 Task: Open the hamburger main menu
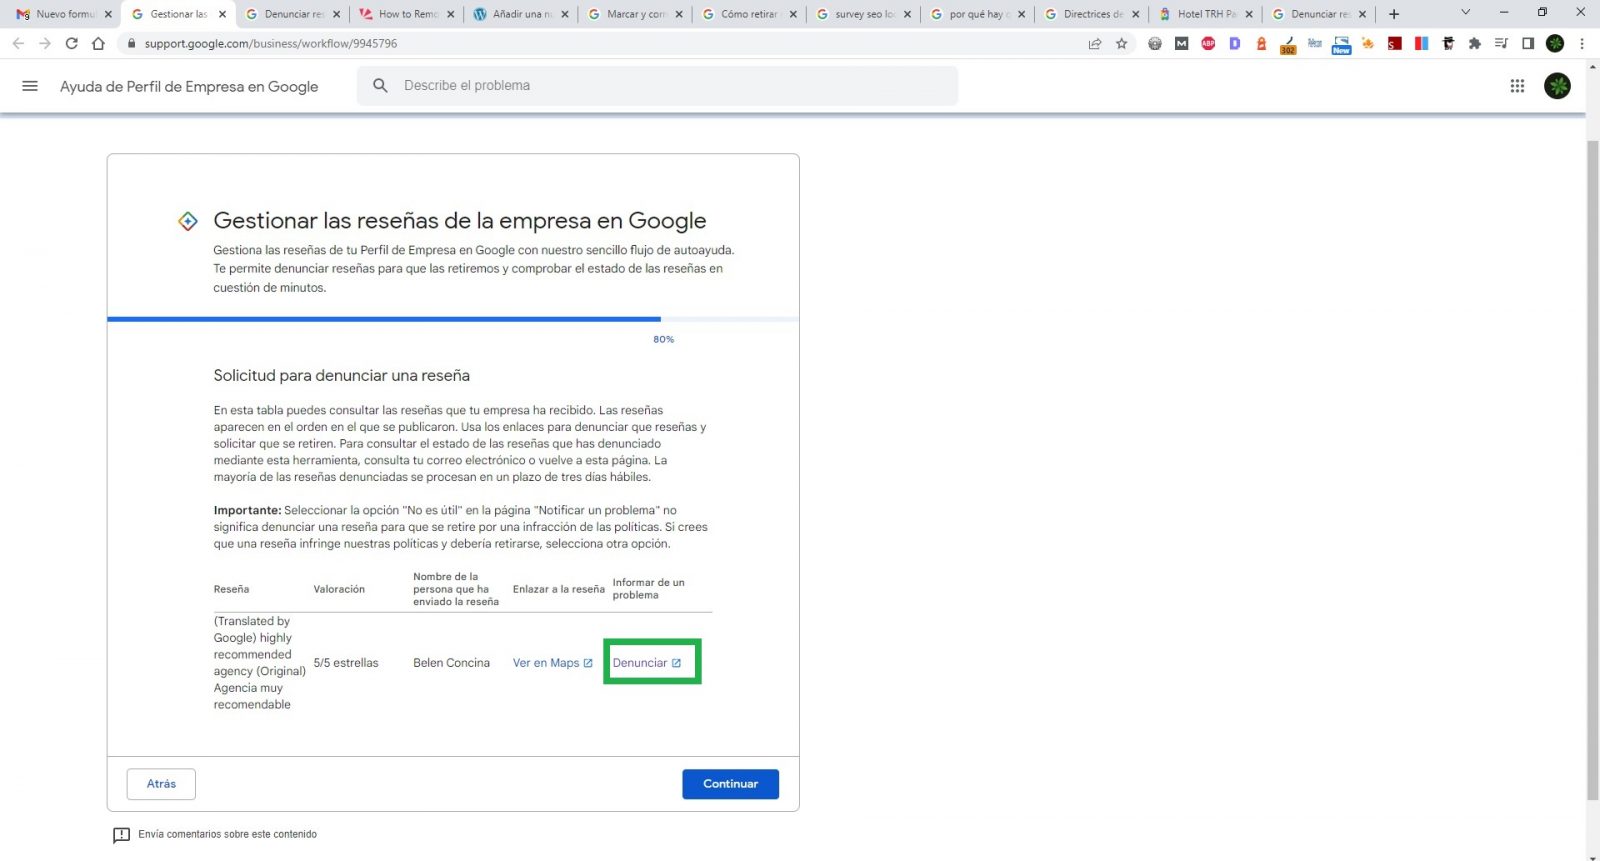click(30, 86)
